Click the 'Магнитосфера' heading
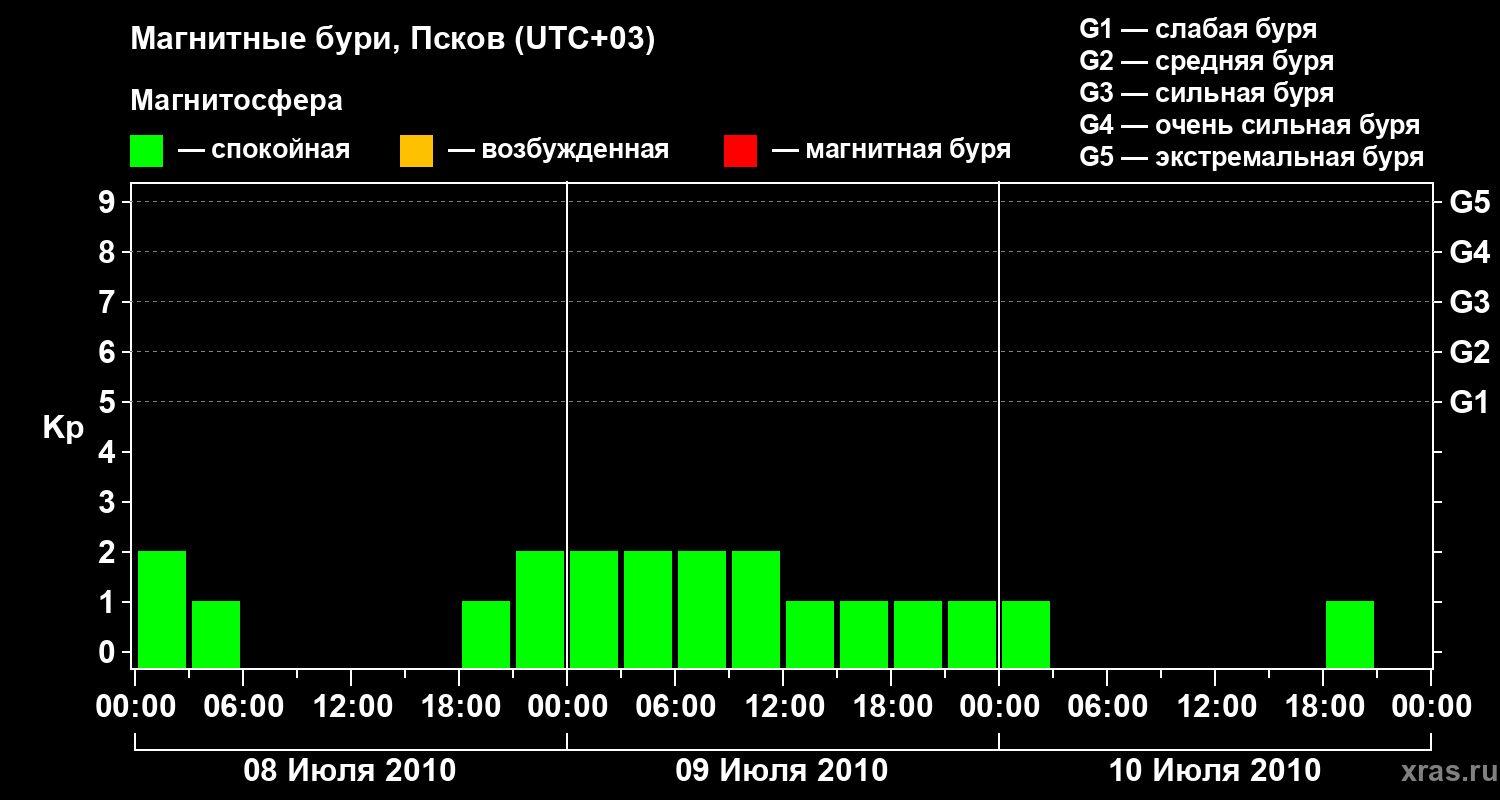This screenshot has width=1500, height=800. coord(237,101)
